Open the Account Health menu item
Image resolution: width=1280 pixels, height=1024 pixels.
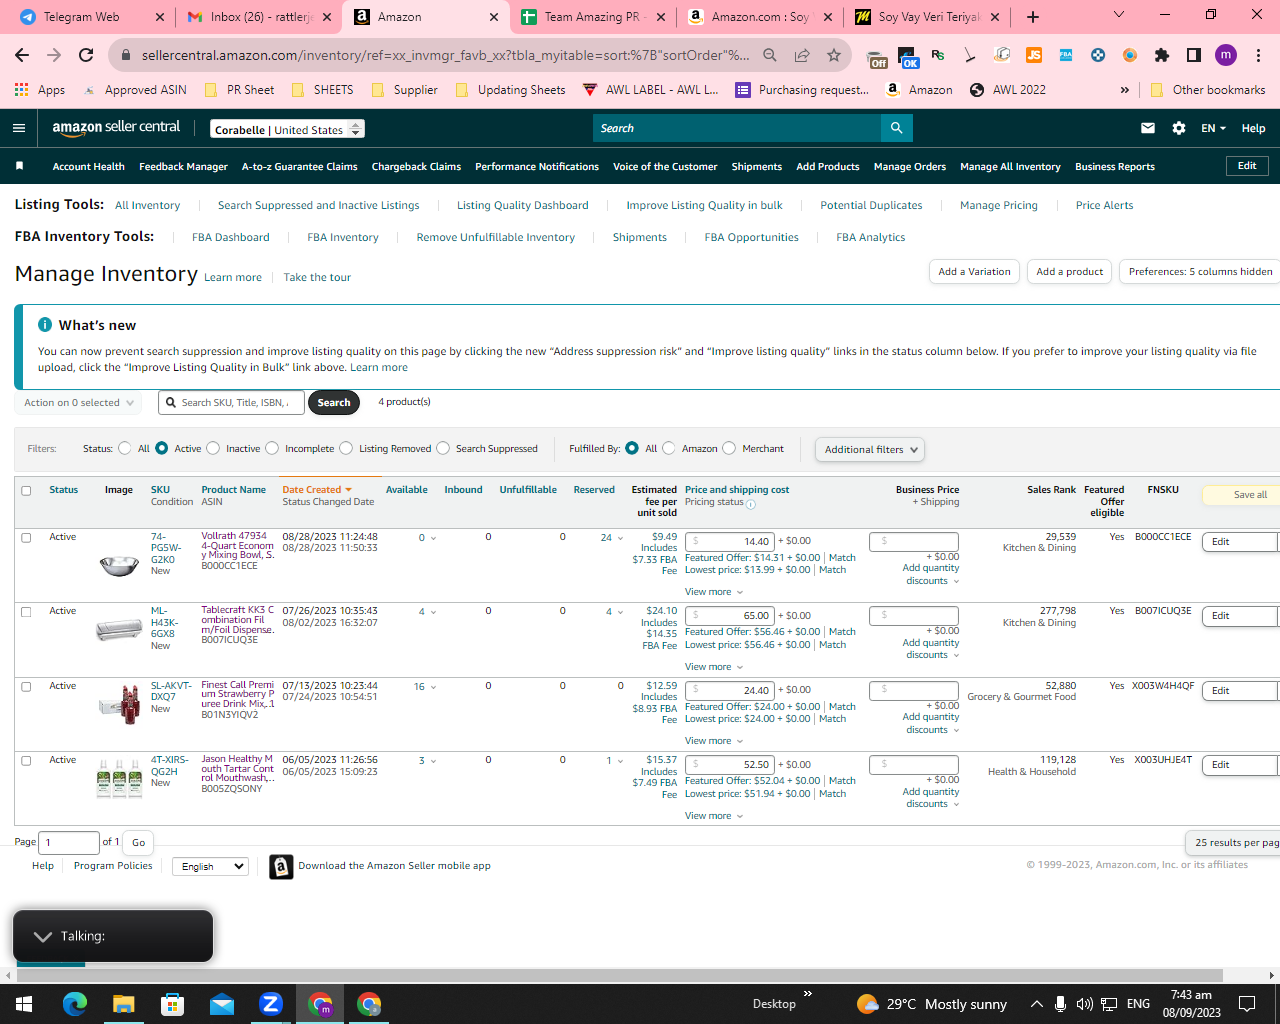pos(89,167)
